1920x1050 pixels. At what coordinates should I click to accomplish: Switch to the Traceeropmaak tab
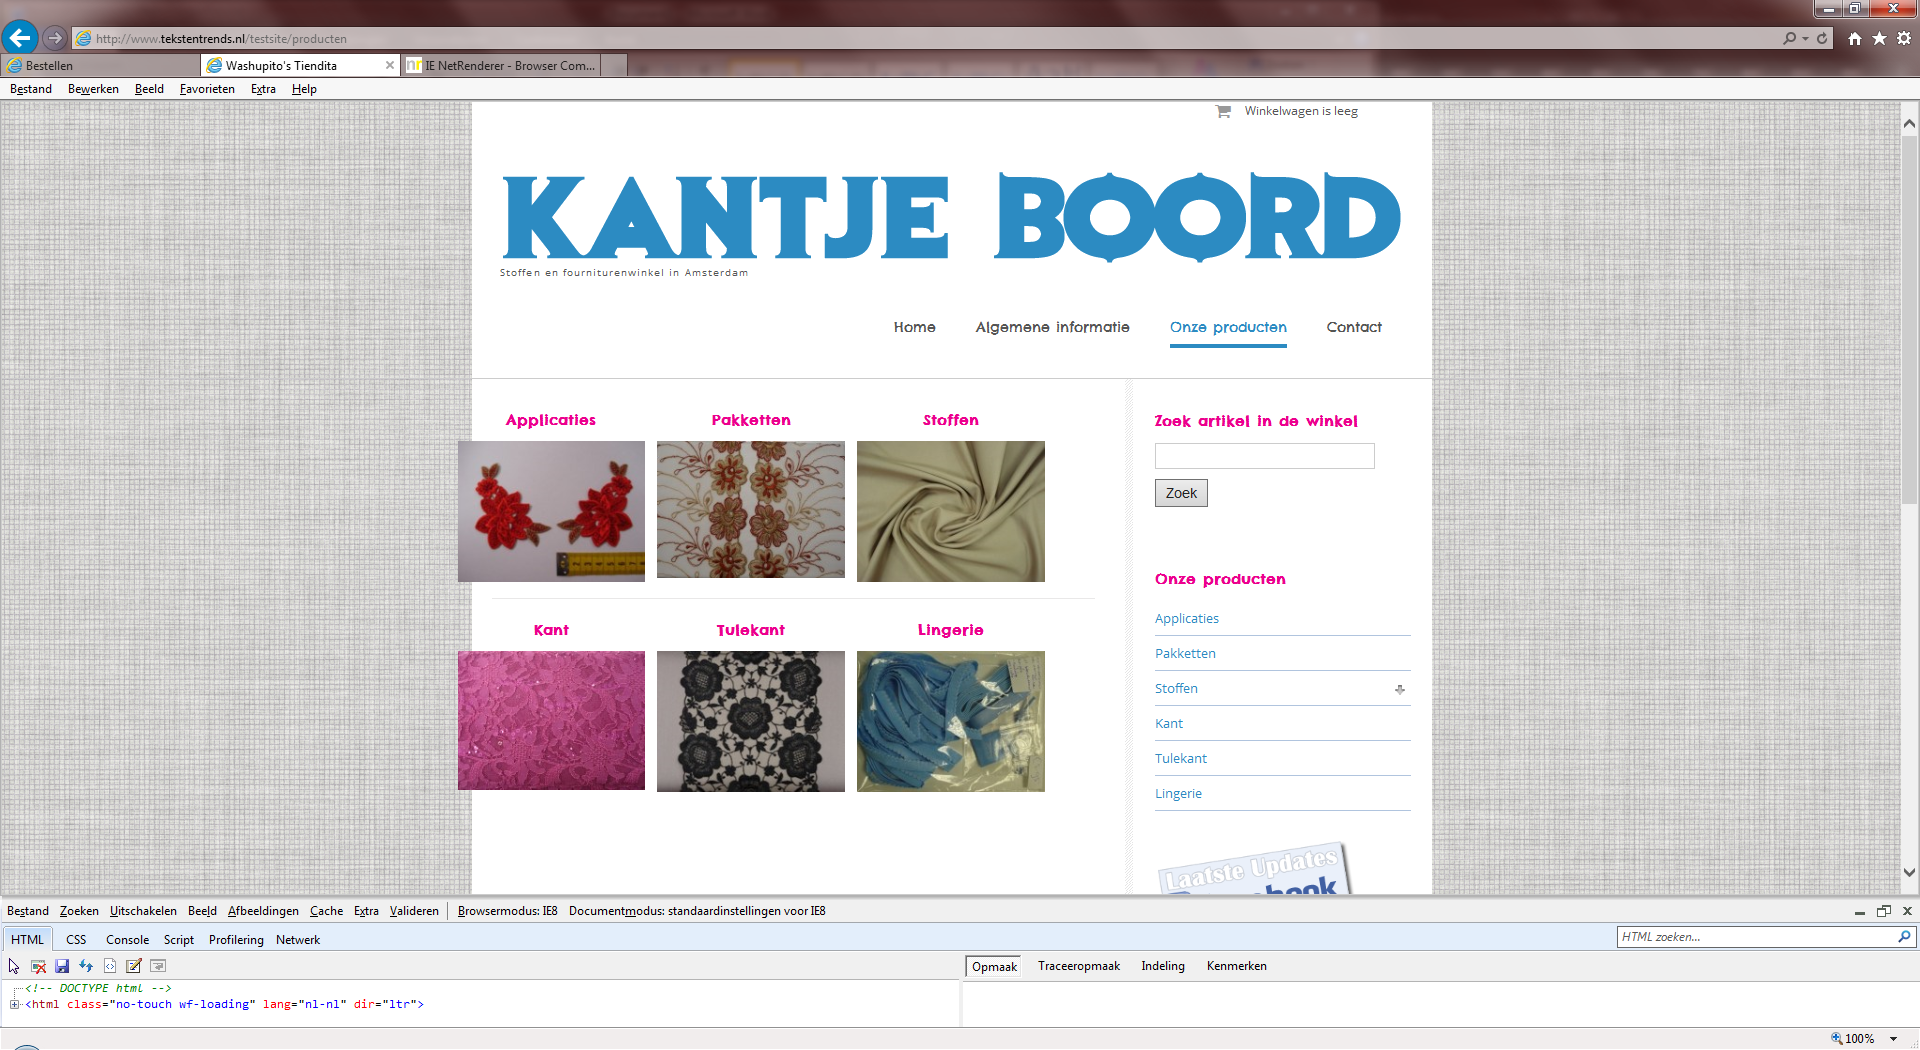tap(1079, 966)
